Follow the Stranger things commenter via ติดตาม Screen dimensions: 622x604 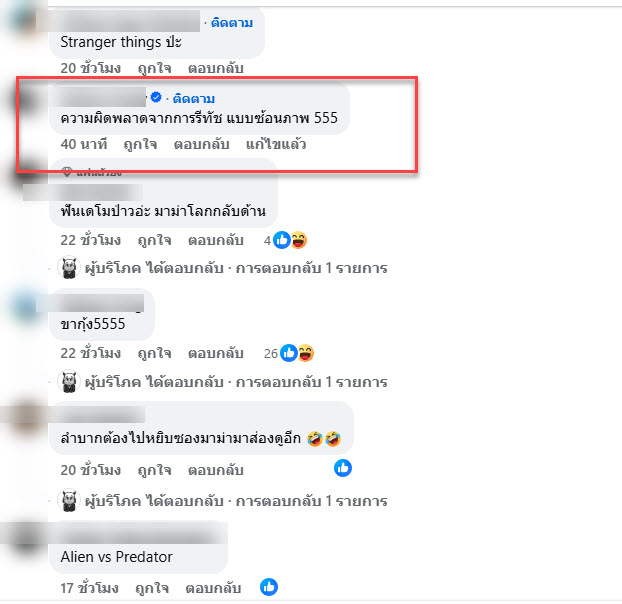tap(232, 23)
